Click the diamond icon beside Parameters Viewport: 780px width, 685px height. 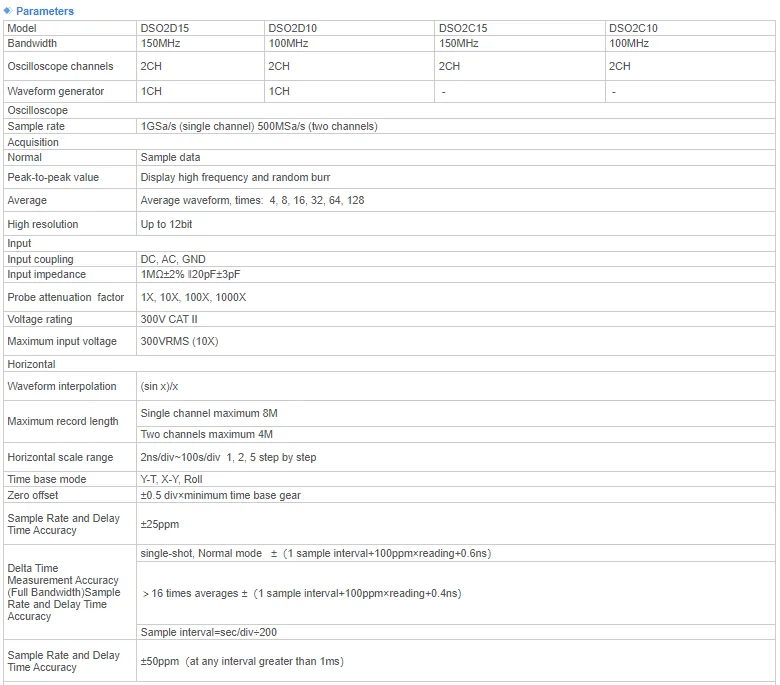click(x=7, y=10)
